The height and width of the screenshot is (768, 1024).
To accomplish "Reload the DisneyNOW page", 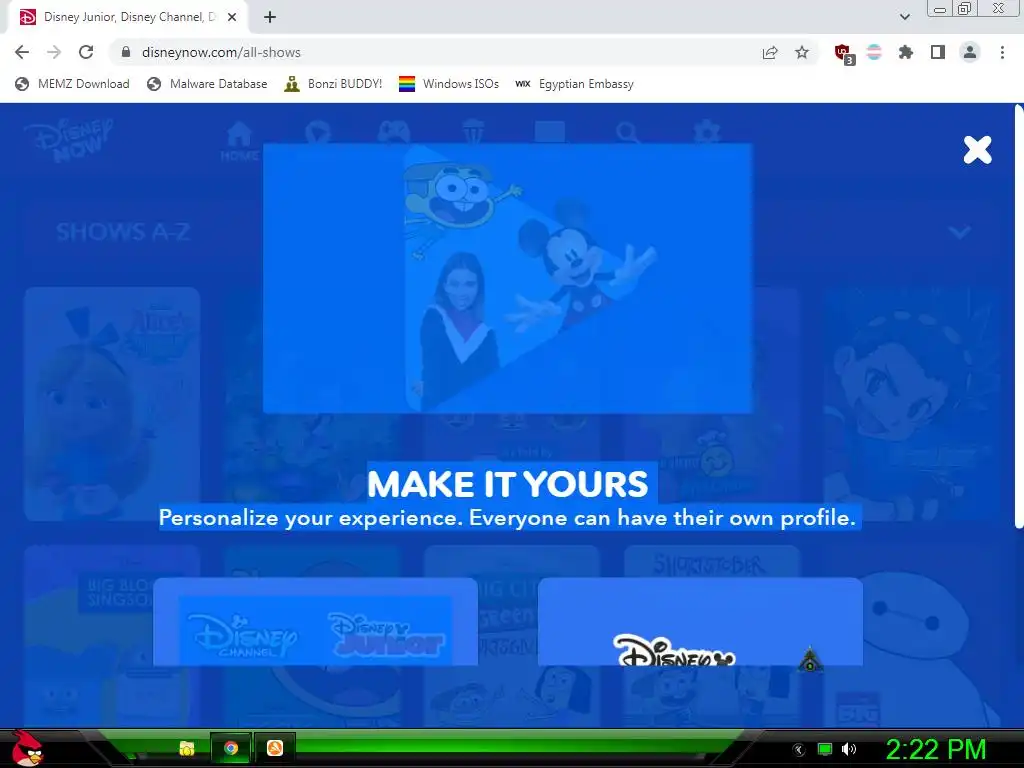I will click(x=86, y=52).
